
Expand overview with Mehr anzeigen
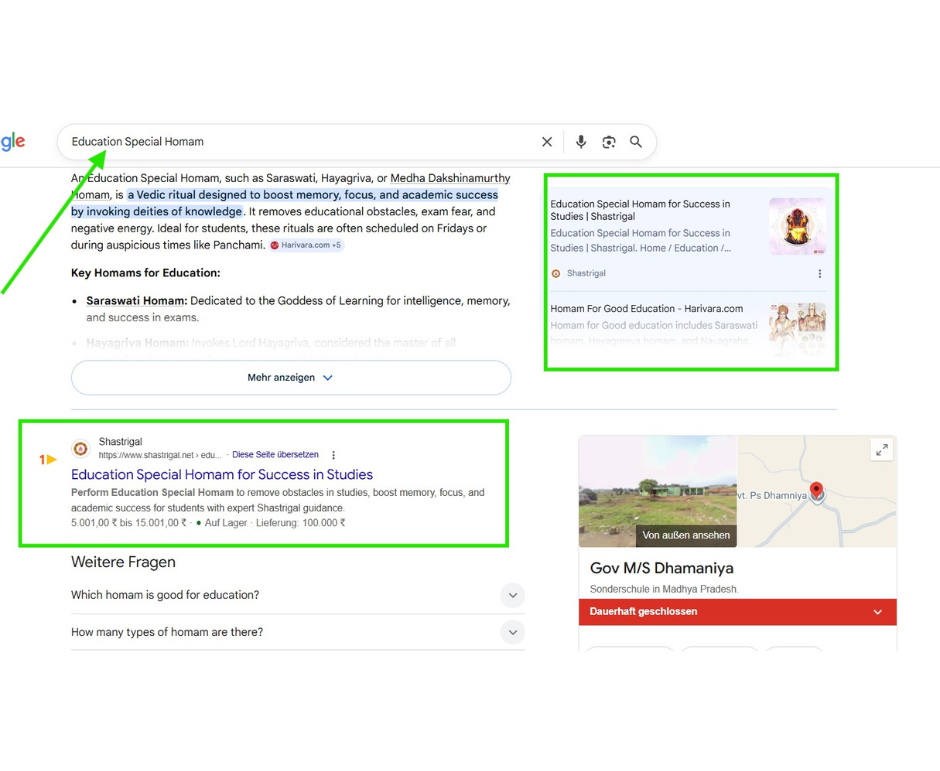click(x=291, y=378)
